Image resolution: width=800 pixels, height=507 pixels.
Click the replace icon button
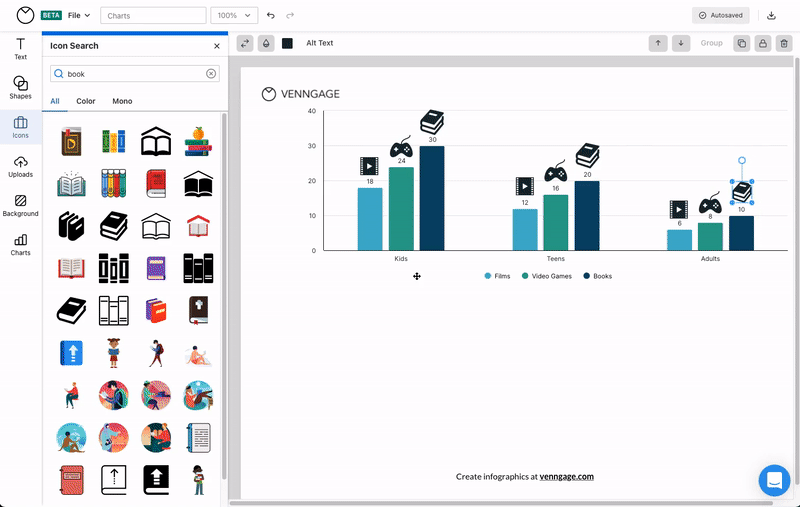coord(245,43)
